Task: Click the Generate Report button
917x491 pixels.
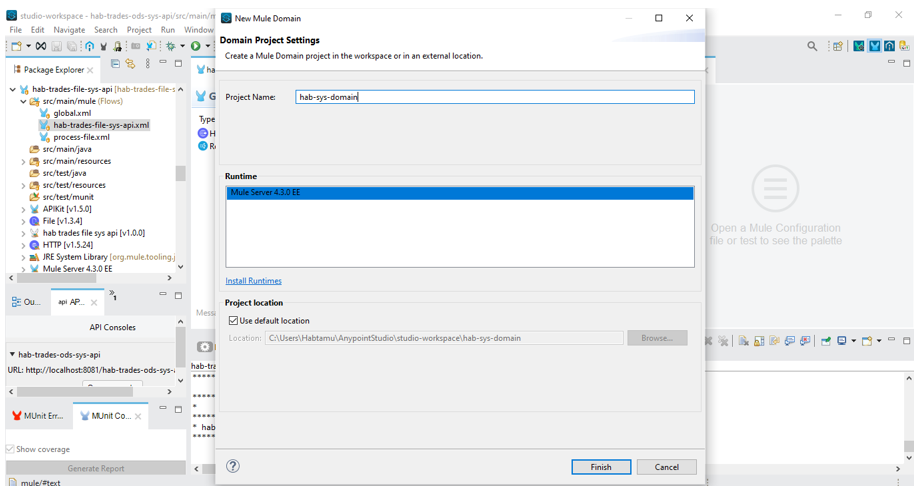Action: pos(96,468)
